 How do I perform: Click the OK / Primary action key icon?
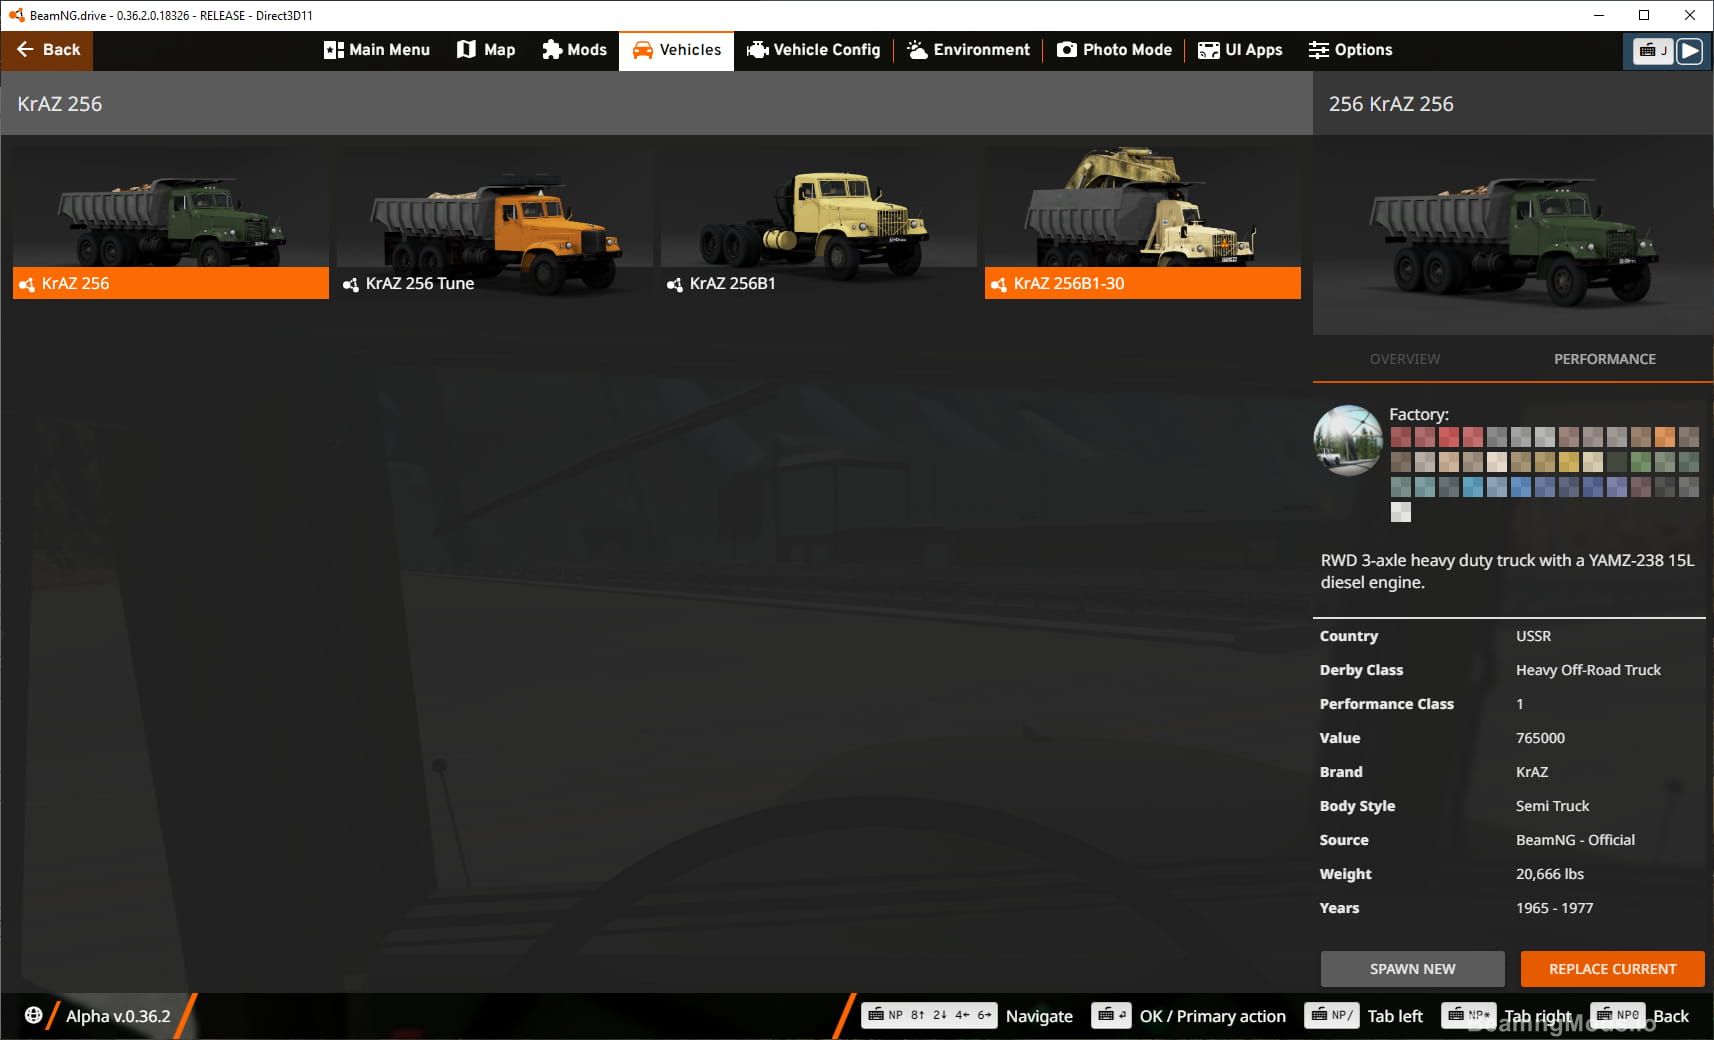point(1111,1015)
